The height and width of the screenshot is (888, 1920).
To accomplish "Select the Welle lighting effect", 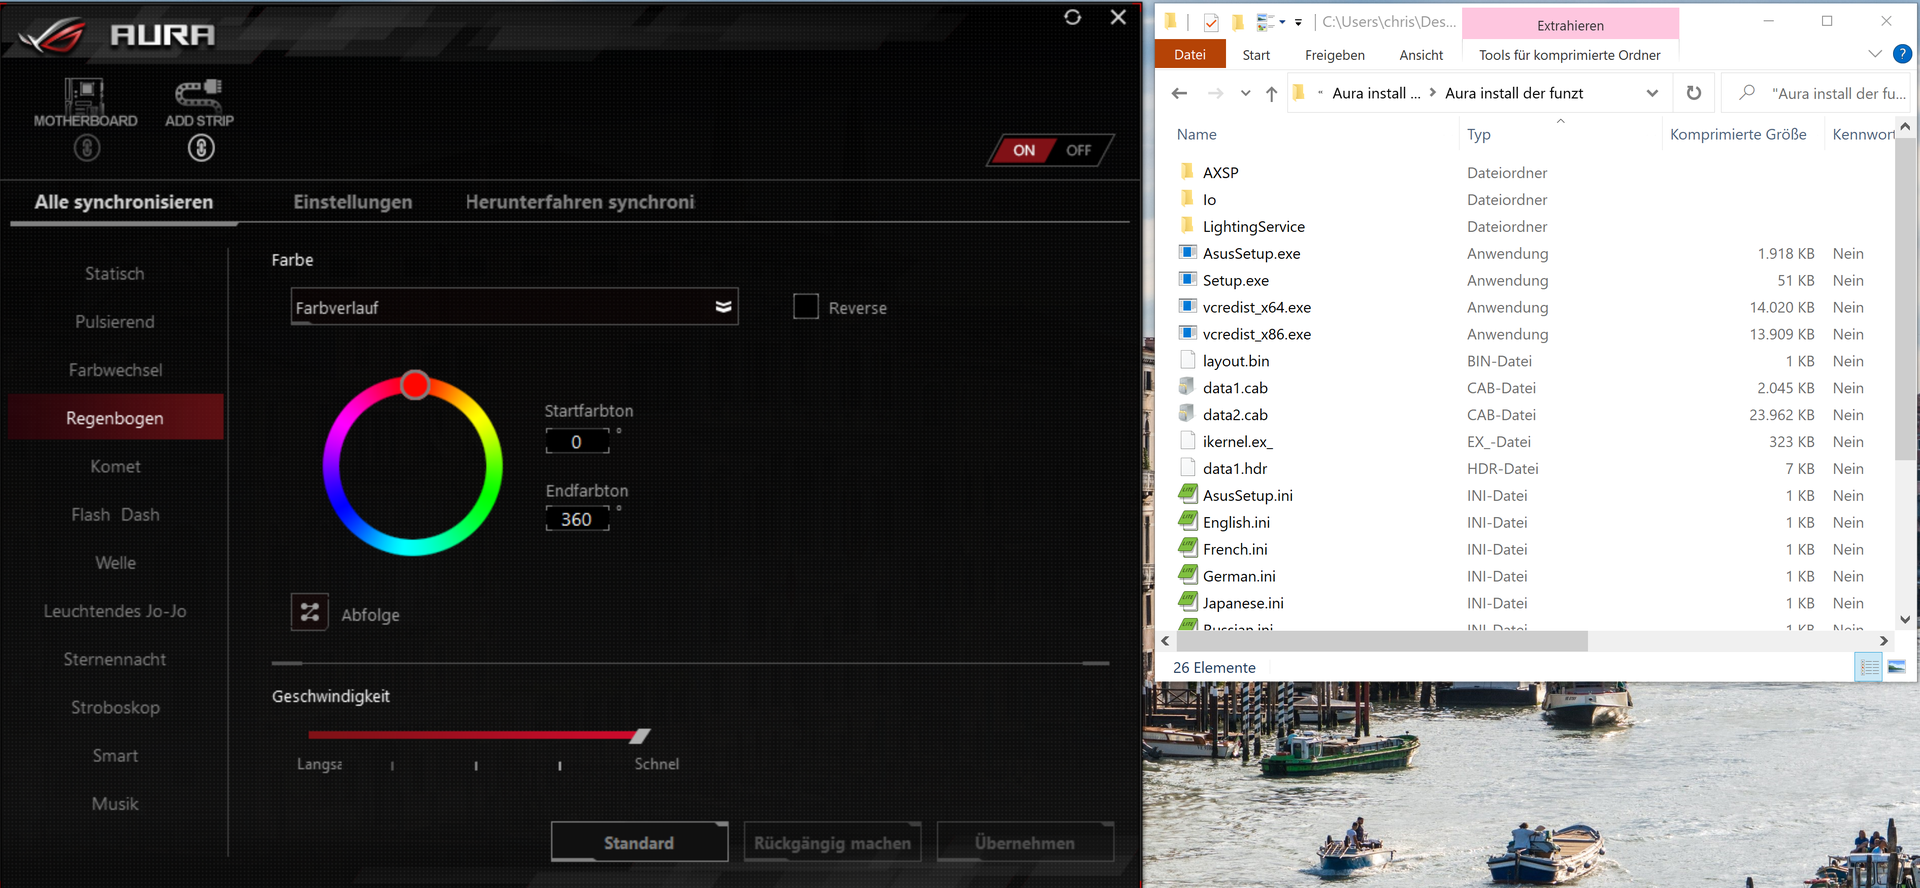I will pos(115,563).
